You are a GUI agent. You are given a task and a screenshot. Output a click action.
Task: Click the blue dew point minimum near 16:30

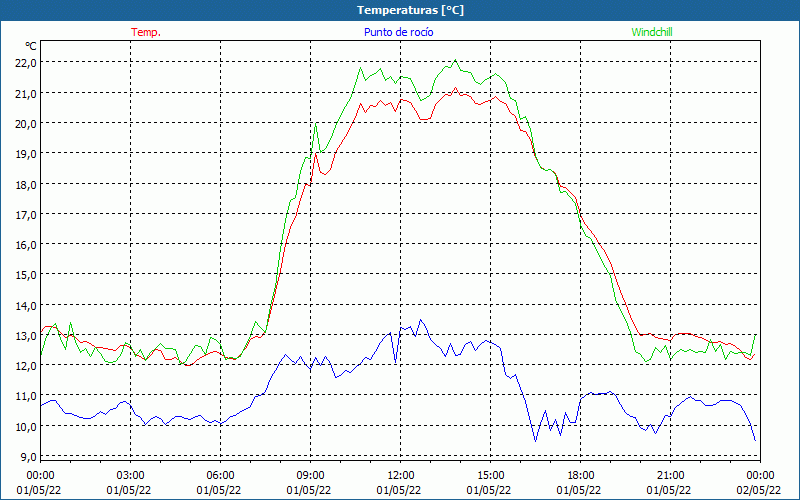click(x=535, y=441)
